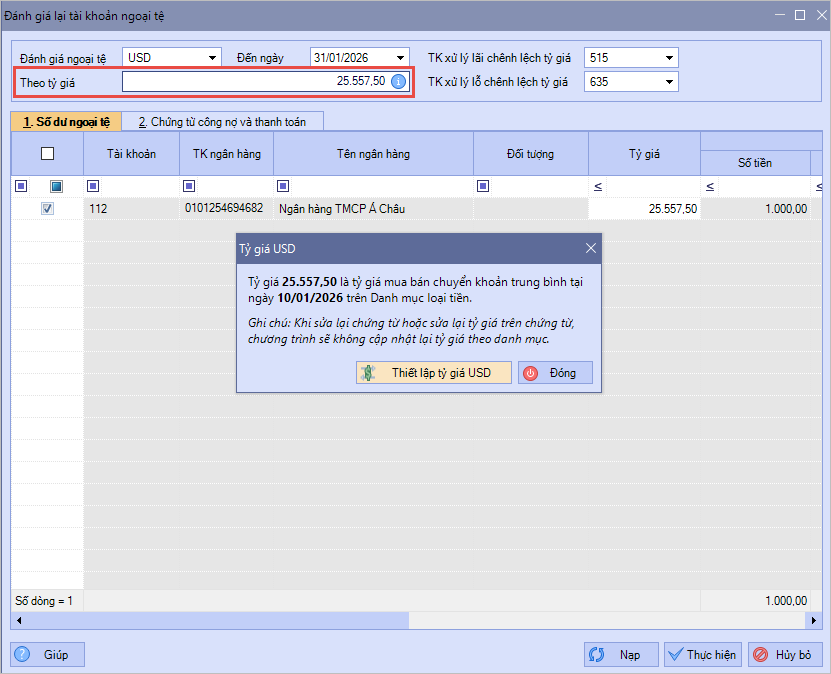Click the info icon beside the exchange rate
This screenshot has width=831, height=674.
[x=398, y=81]
